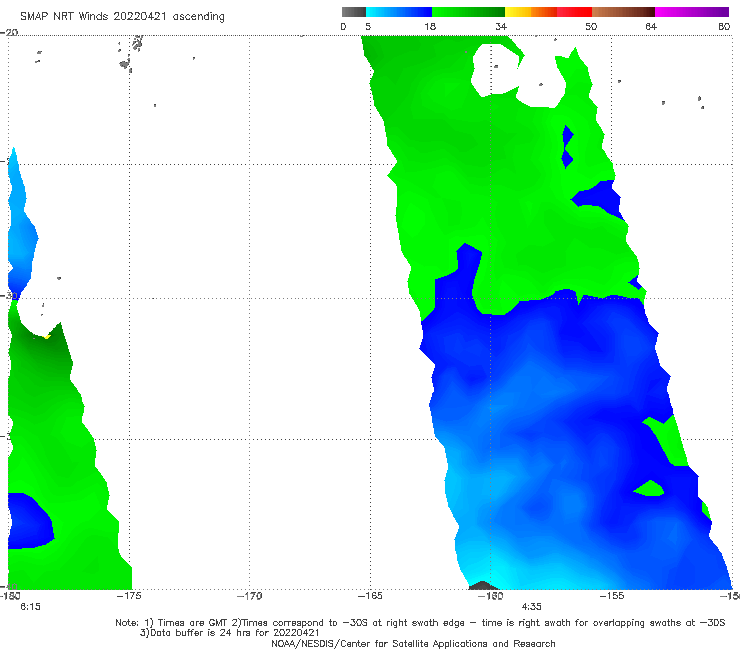The width and height of the screenshot is (740, 650).
Task: Click the brown 50–64 colorbar segment
Action: click(623, 12)
